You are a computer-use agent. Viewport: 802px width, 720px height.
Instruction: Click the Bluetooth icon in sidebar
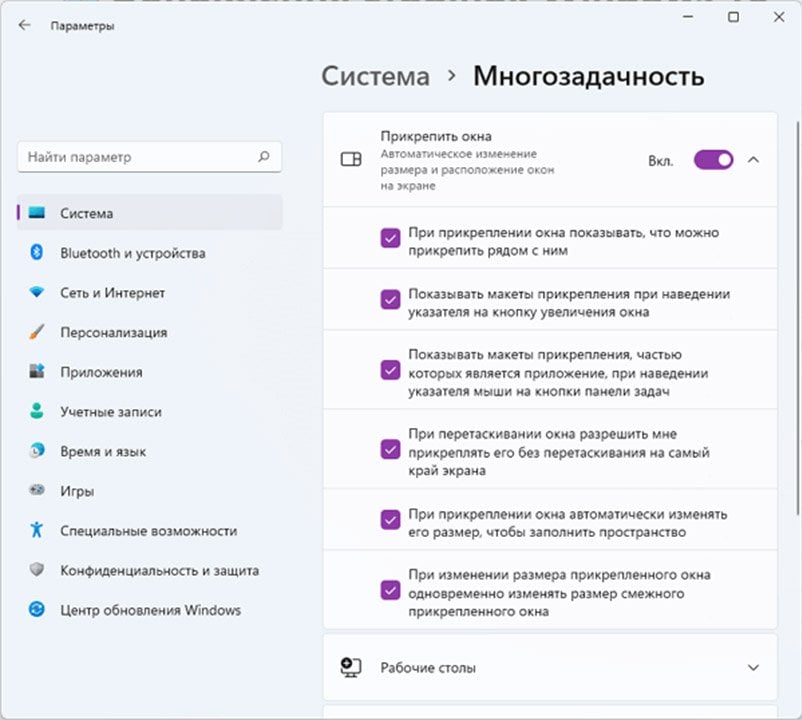pyautogui.click(x=36, y=253)
